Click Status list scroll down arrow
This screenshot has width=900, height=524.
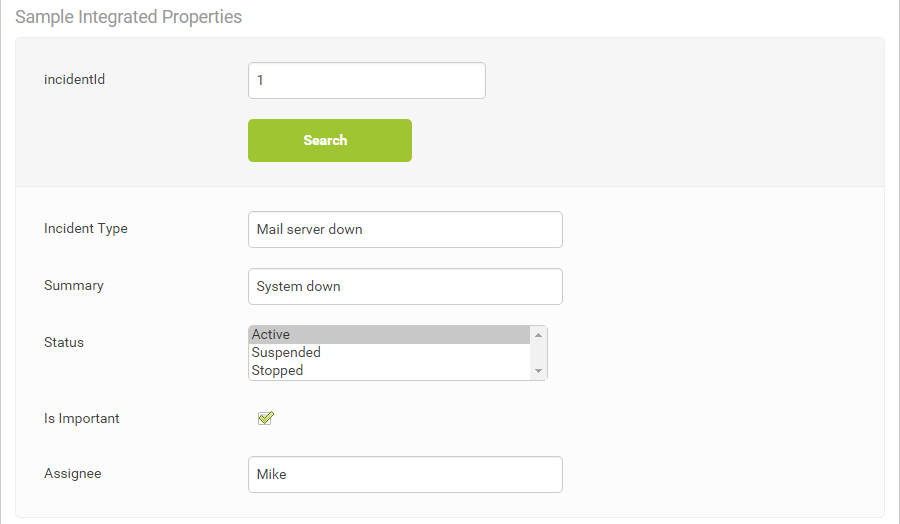(x=538, y=371)
